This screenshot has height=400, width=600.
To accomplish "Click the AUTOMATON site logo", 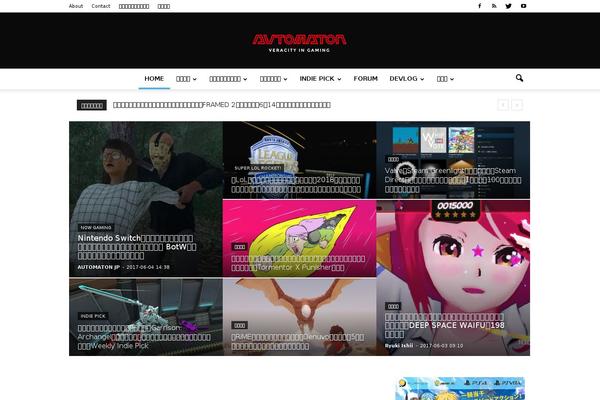I will coord(299,43).
